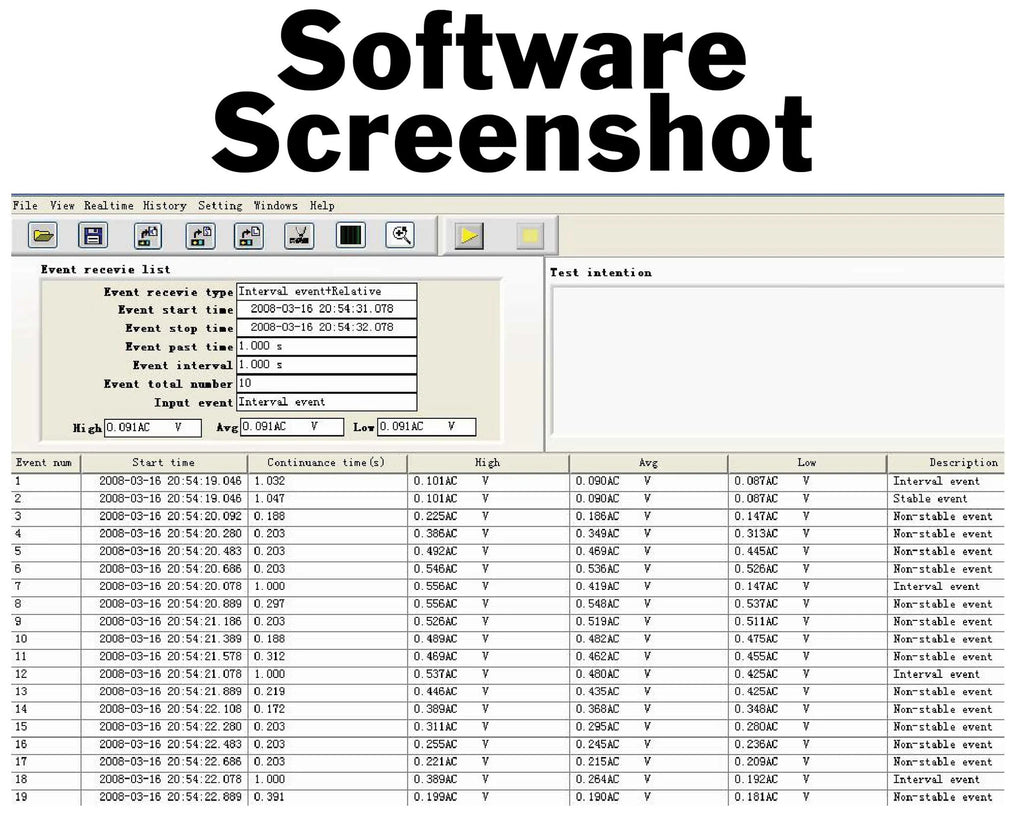Click the Continuance time(s) column header

(x=326, y=463)
